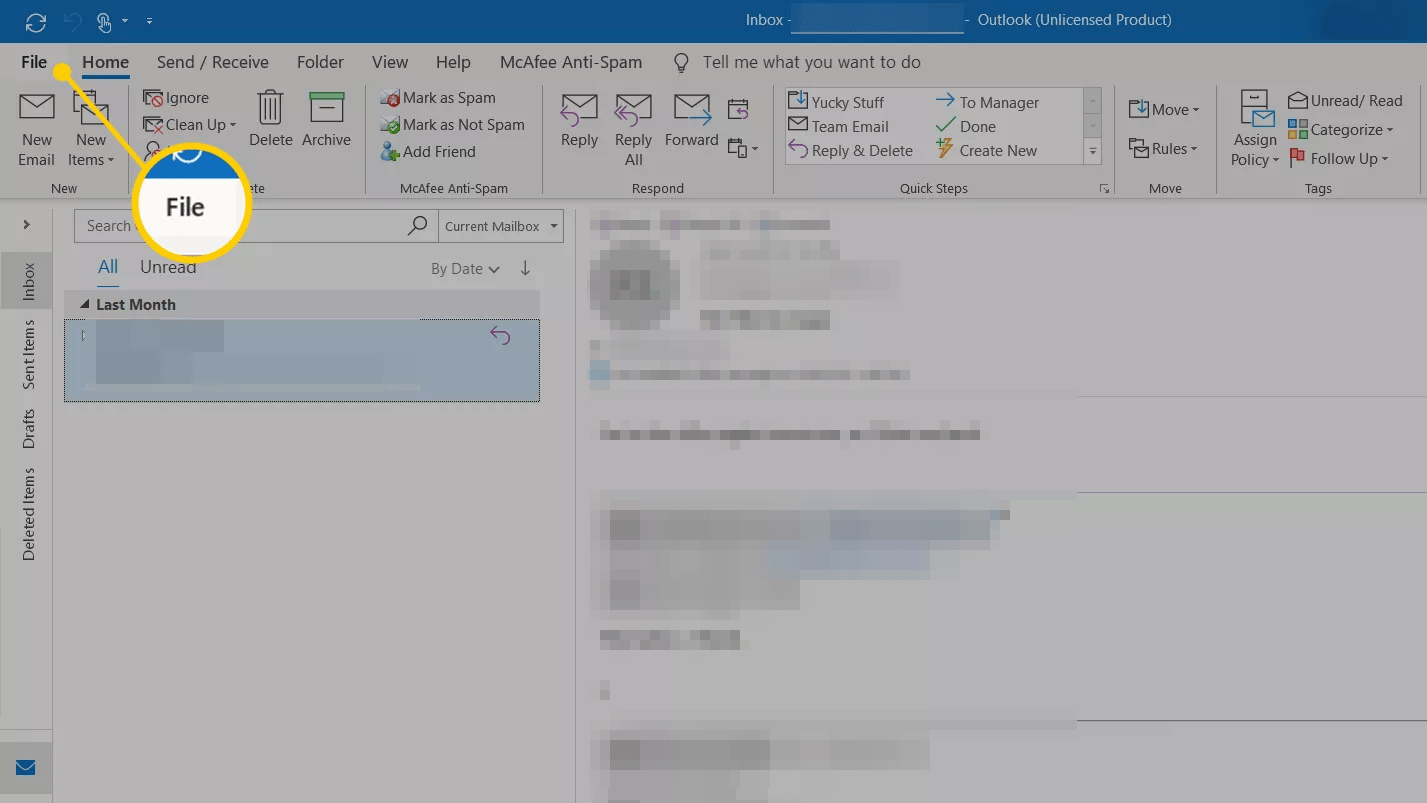Click Reply All in Respond group
The height and width of the screenshot is (803, 1427).
pyautogui.click(x=633, y=130)
